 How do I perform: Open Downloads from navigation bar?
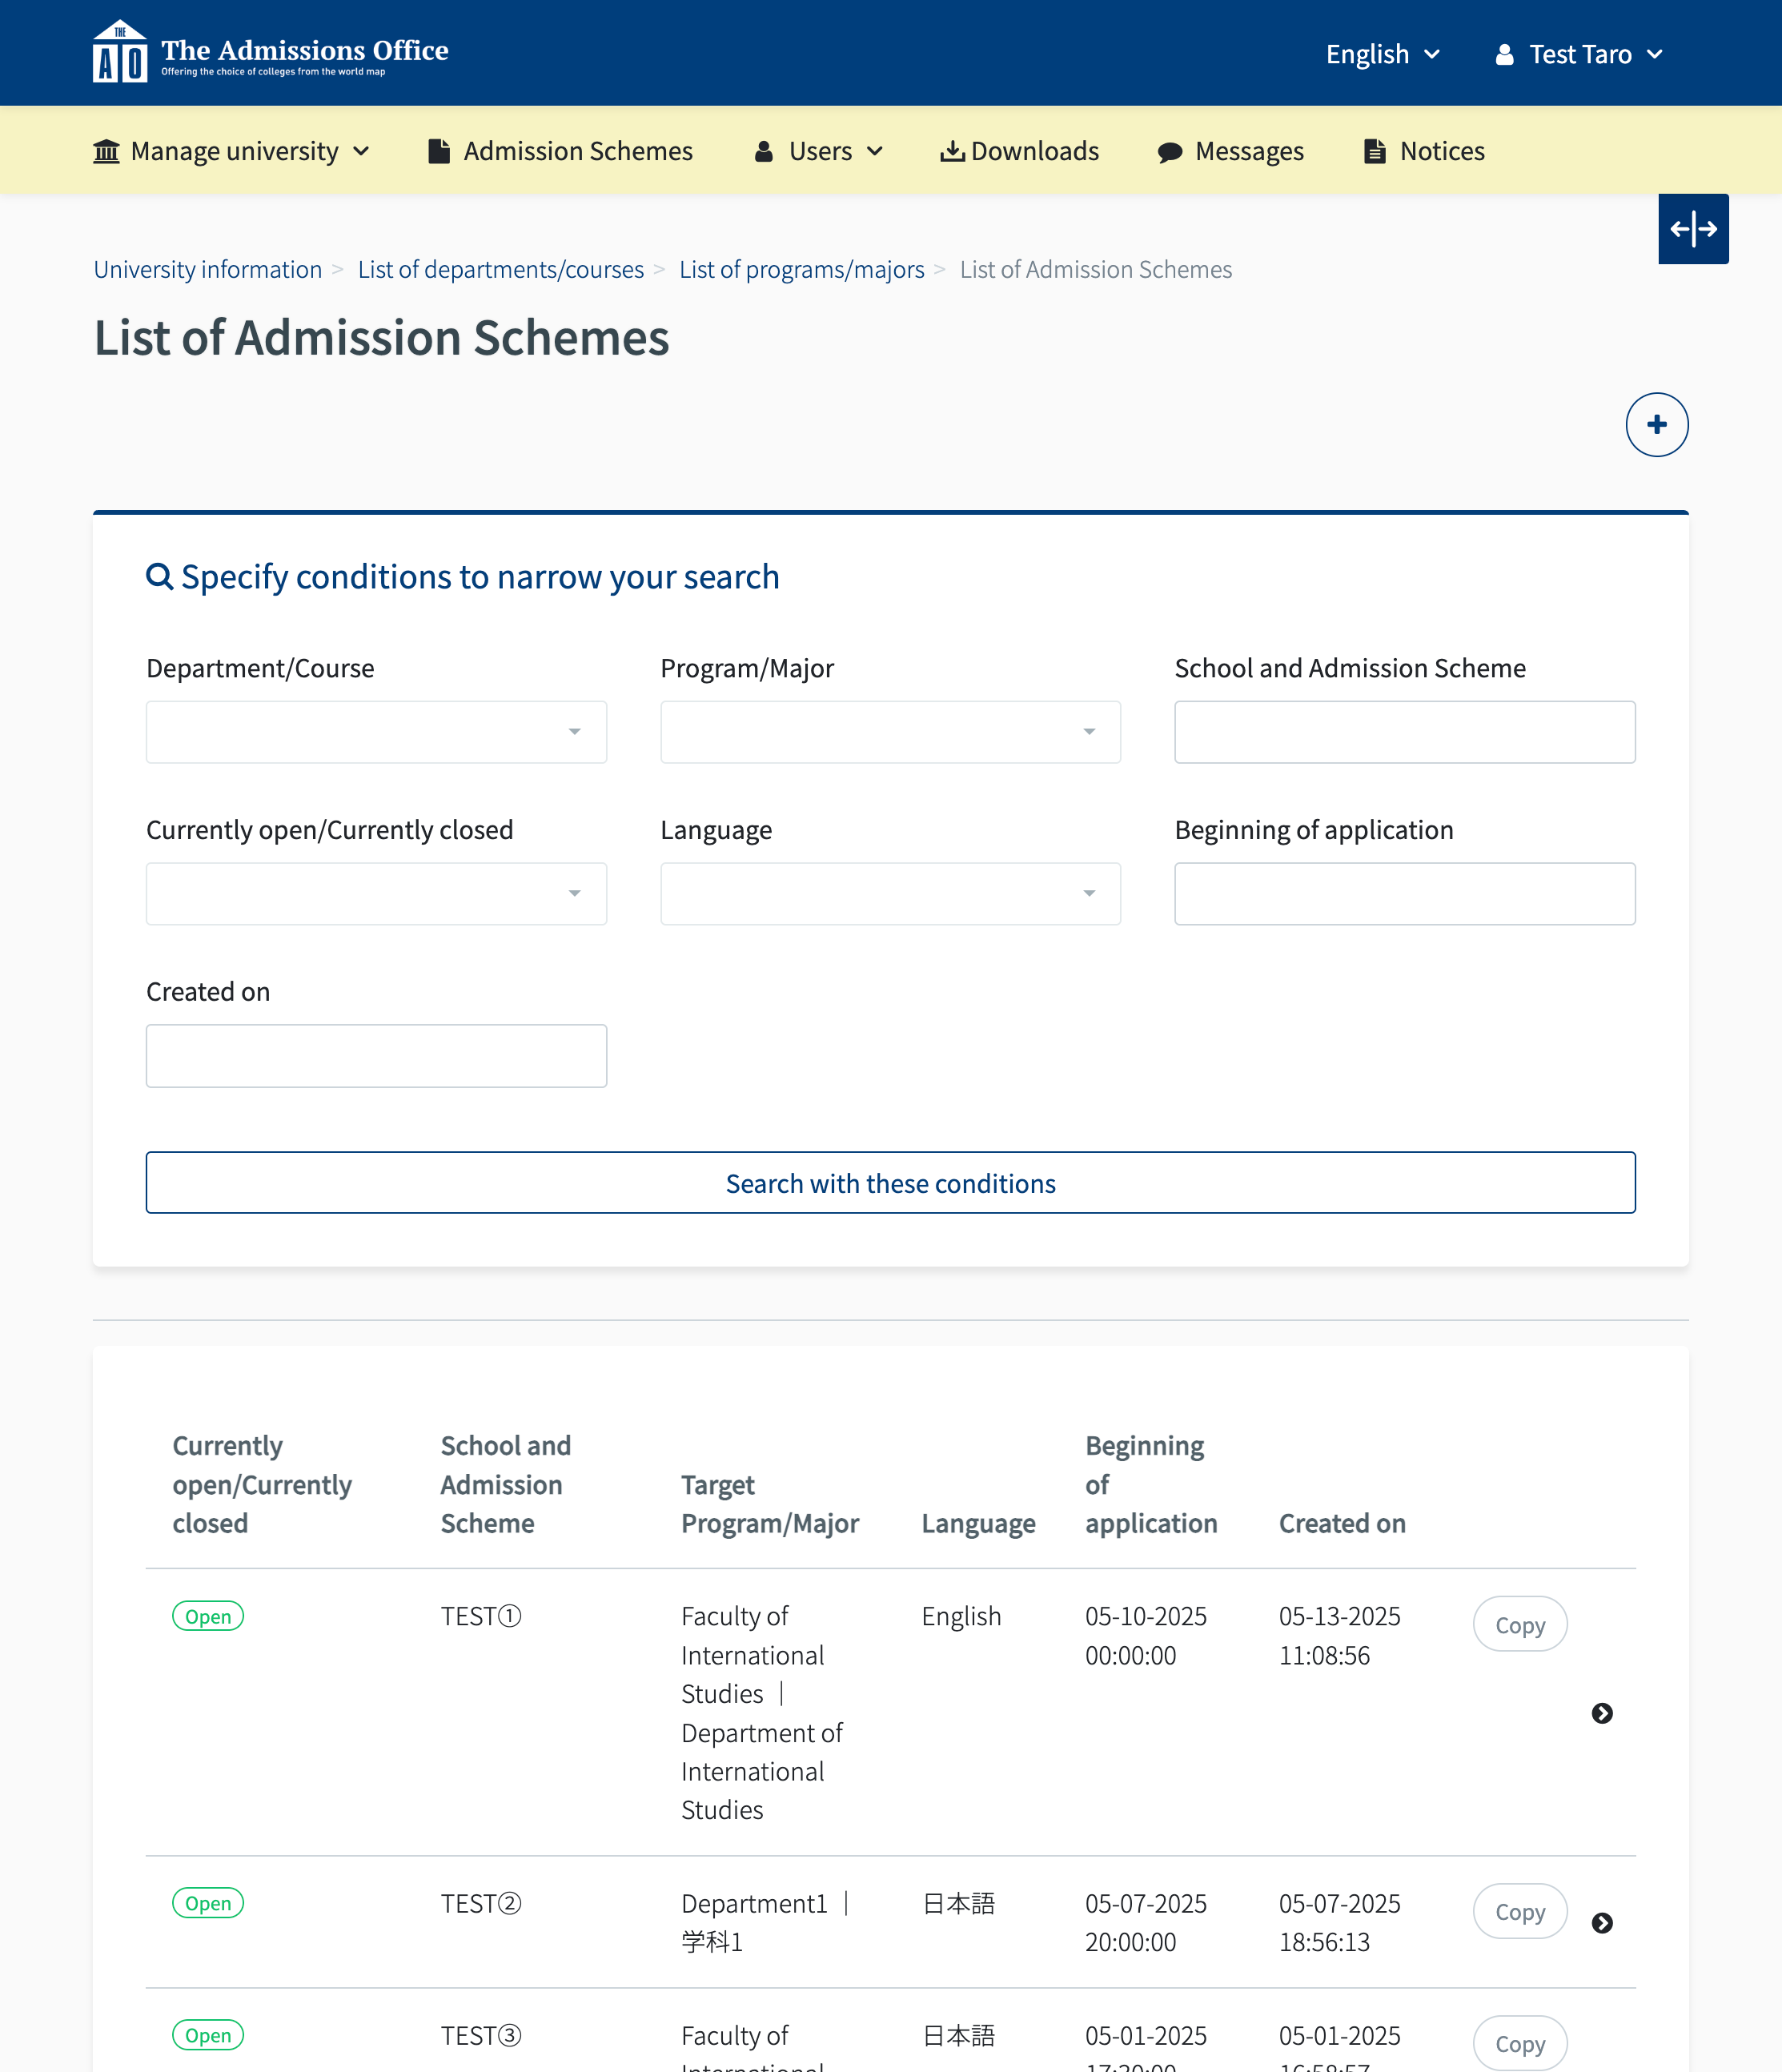pos(1019,151)
